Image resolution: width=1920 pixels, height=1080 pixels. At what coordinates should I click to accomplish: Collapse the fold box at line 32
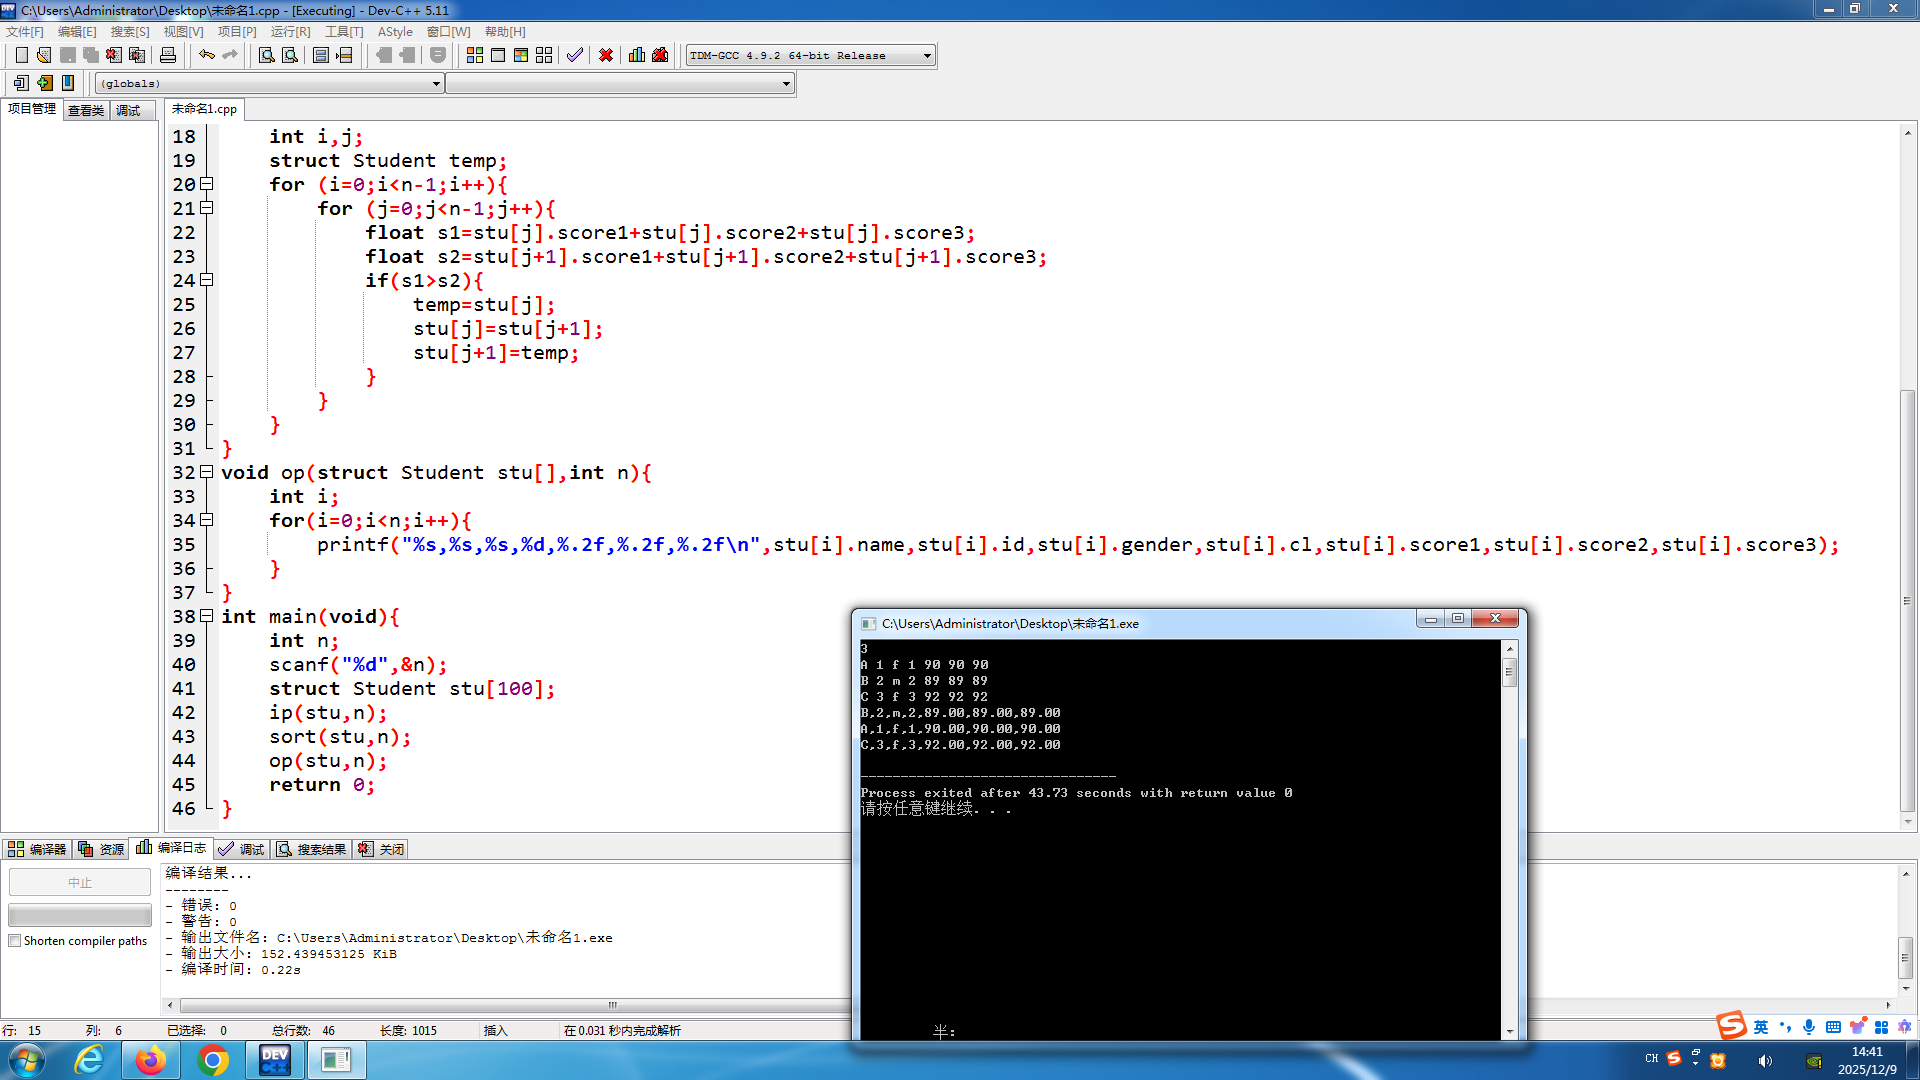click(x=207, y=472)
